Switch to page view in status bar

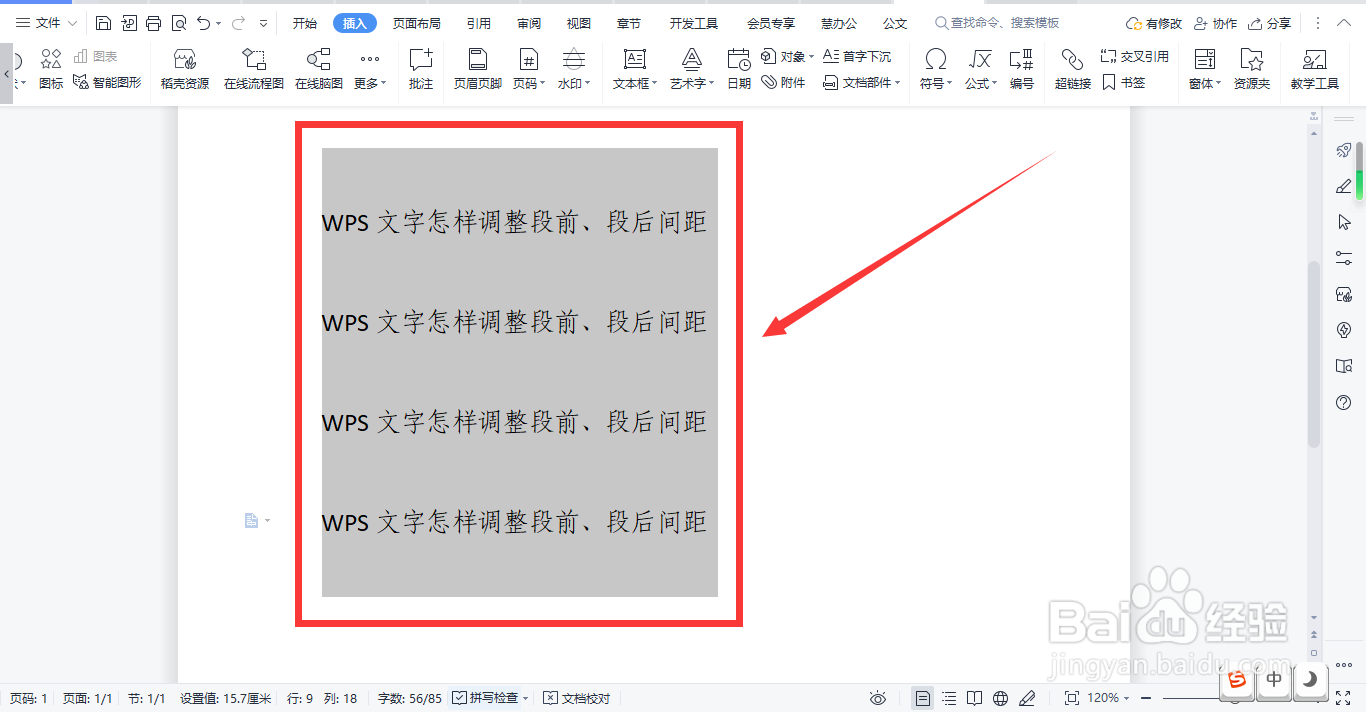click(x=923, y=698)
